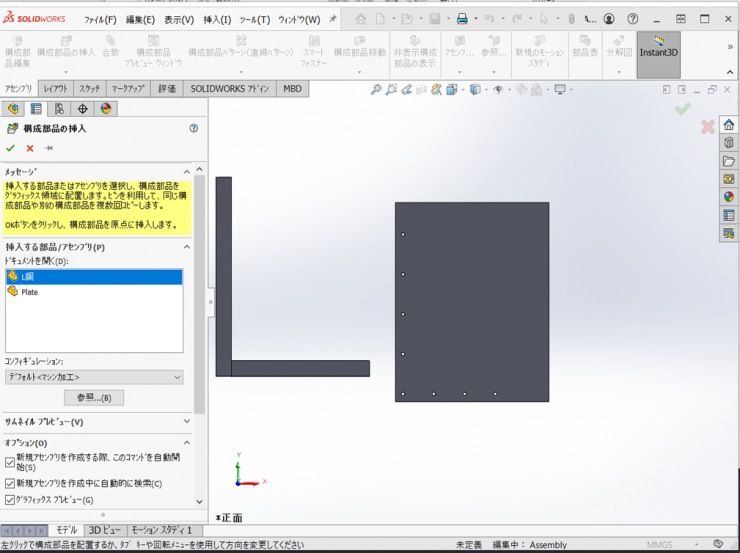Expand the サムネイル プレビュー section
Image resolution: width=740 pixels, height=553 pixels.
coord(187,422)
